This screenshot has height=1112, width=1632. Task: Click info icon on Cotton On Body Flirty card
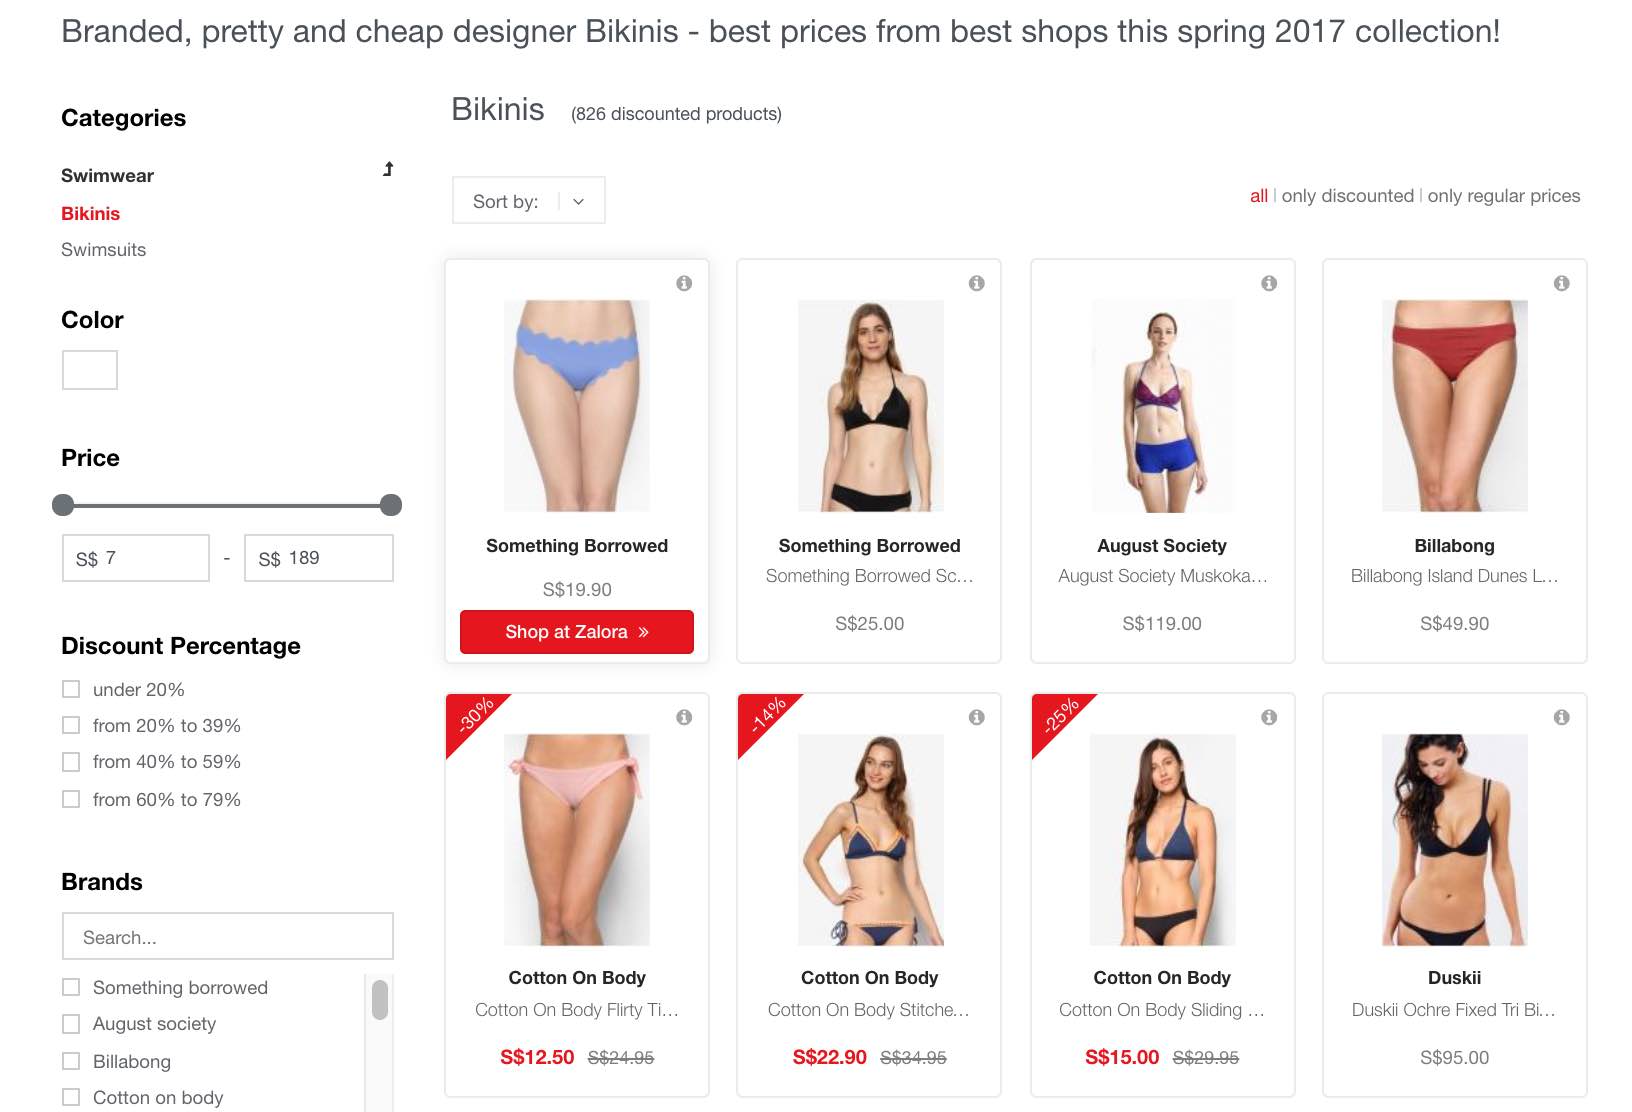point(684,717)
